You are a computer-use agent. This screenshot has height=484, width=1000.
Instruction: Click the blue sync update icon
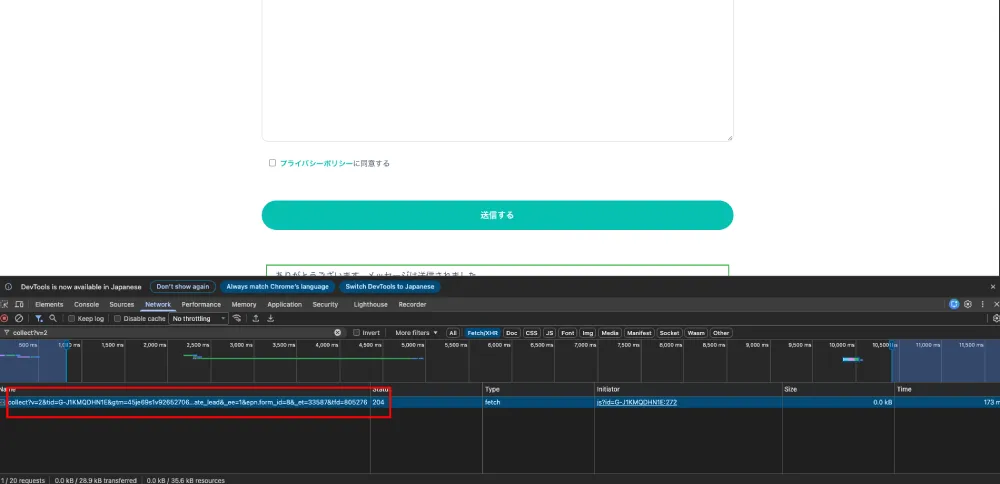954,304
